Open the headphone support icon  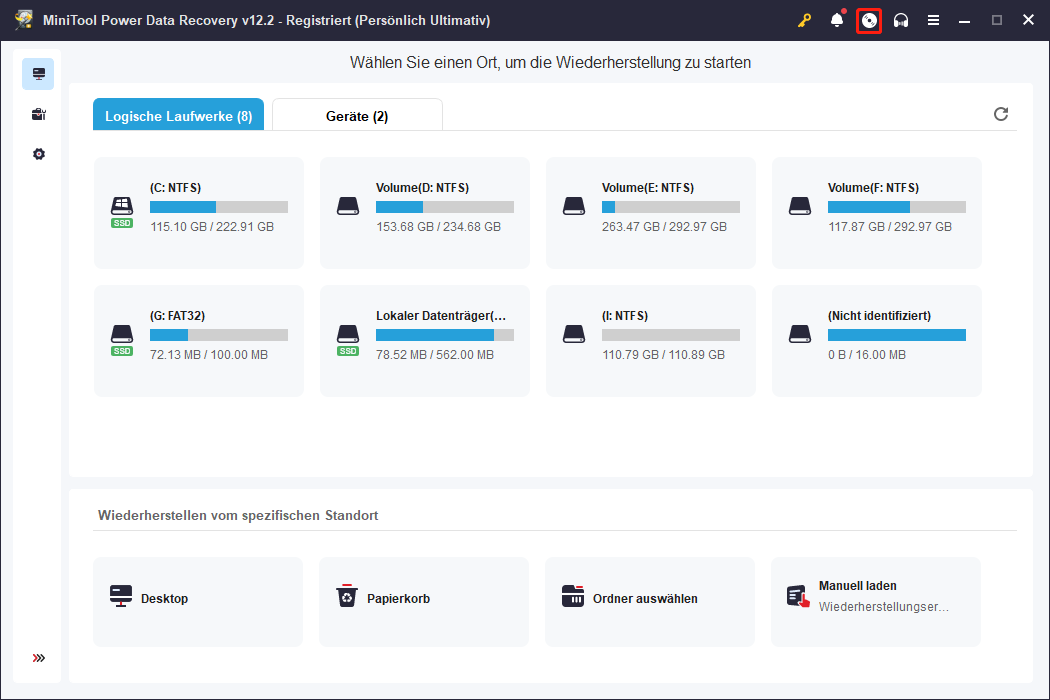click(901, 21)
